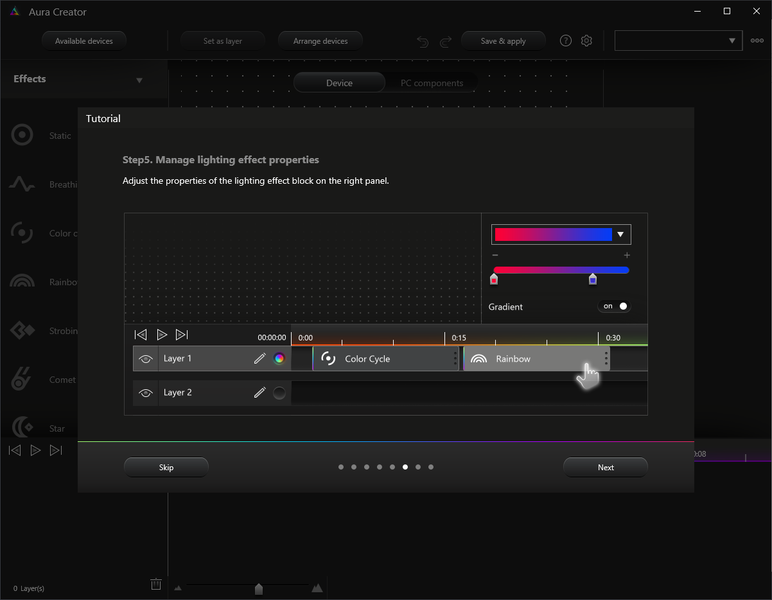
Task: Click Rainbow block's vertical dots handle
Action: click(606, 359)
